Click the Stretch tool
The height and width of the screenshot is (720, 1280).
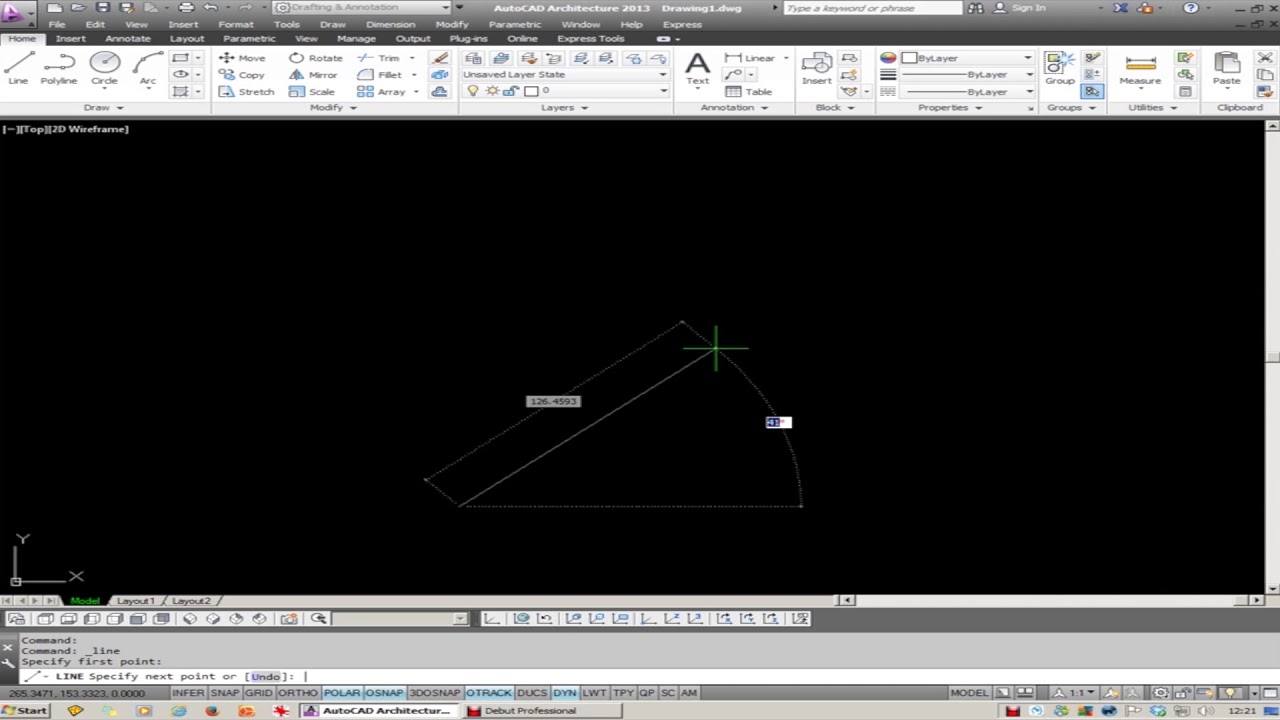pos(246,91)
